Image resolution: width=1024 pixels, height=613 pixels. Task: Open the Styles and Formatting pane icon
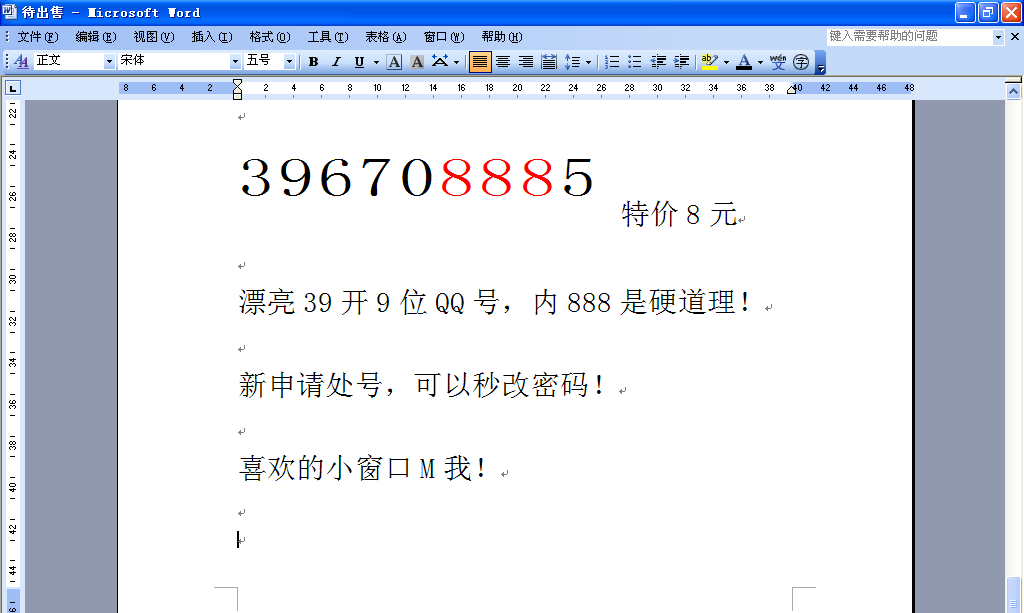click(21, 61)
